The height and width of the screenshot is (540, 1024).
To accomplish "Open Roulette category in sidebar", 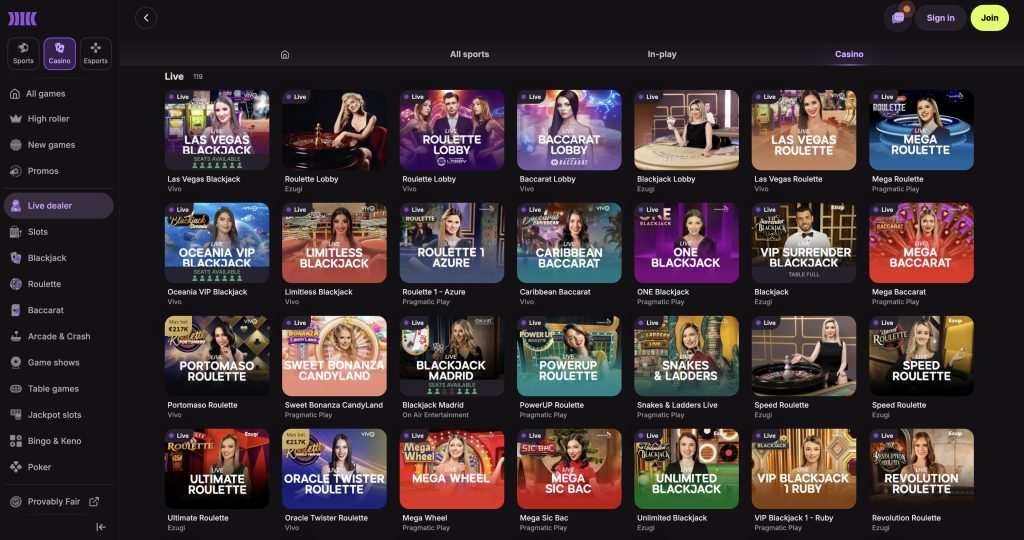I will point(57,284).
